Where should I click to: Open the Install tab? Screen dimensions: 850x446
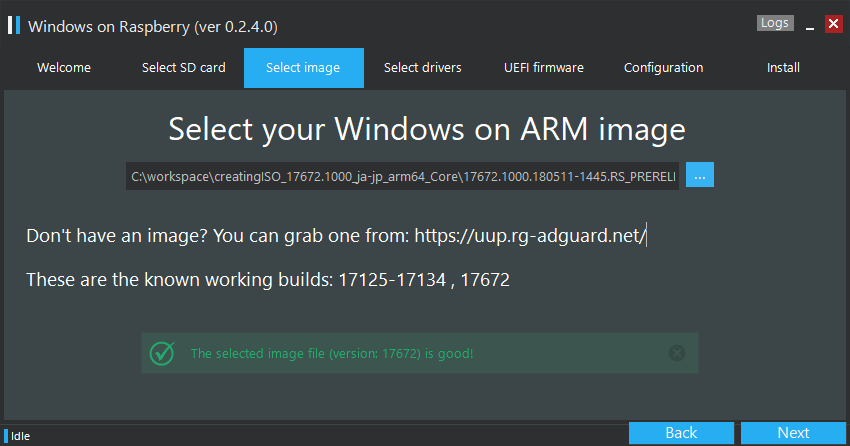[783, 68]
